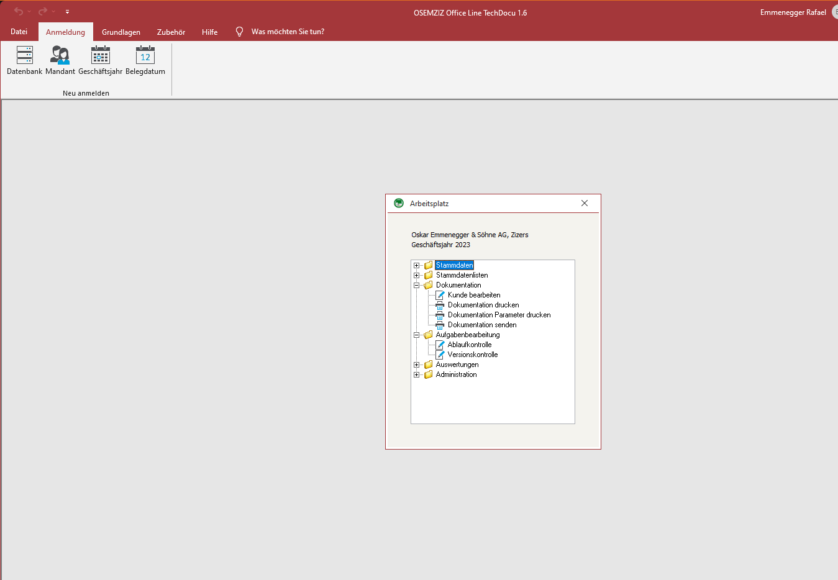Open the quick access toolbar customize dropdown
The image size is (838, 580).
pos(67,11)
